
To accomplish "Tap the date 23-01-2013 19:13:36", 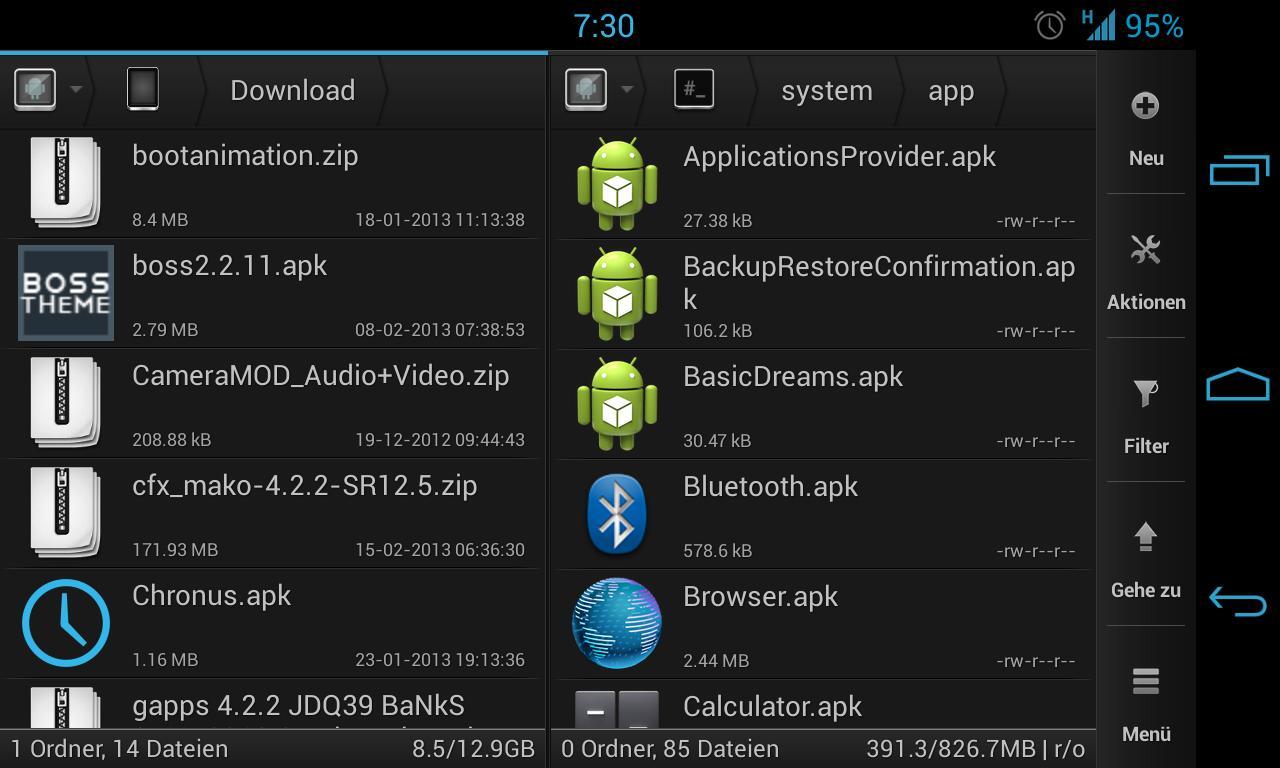I will tap(440, 660).
